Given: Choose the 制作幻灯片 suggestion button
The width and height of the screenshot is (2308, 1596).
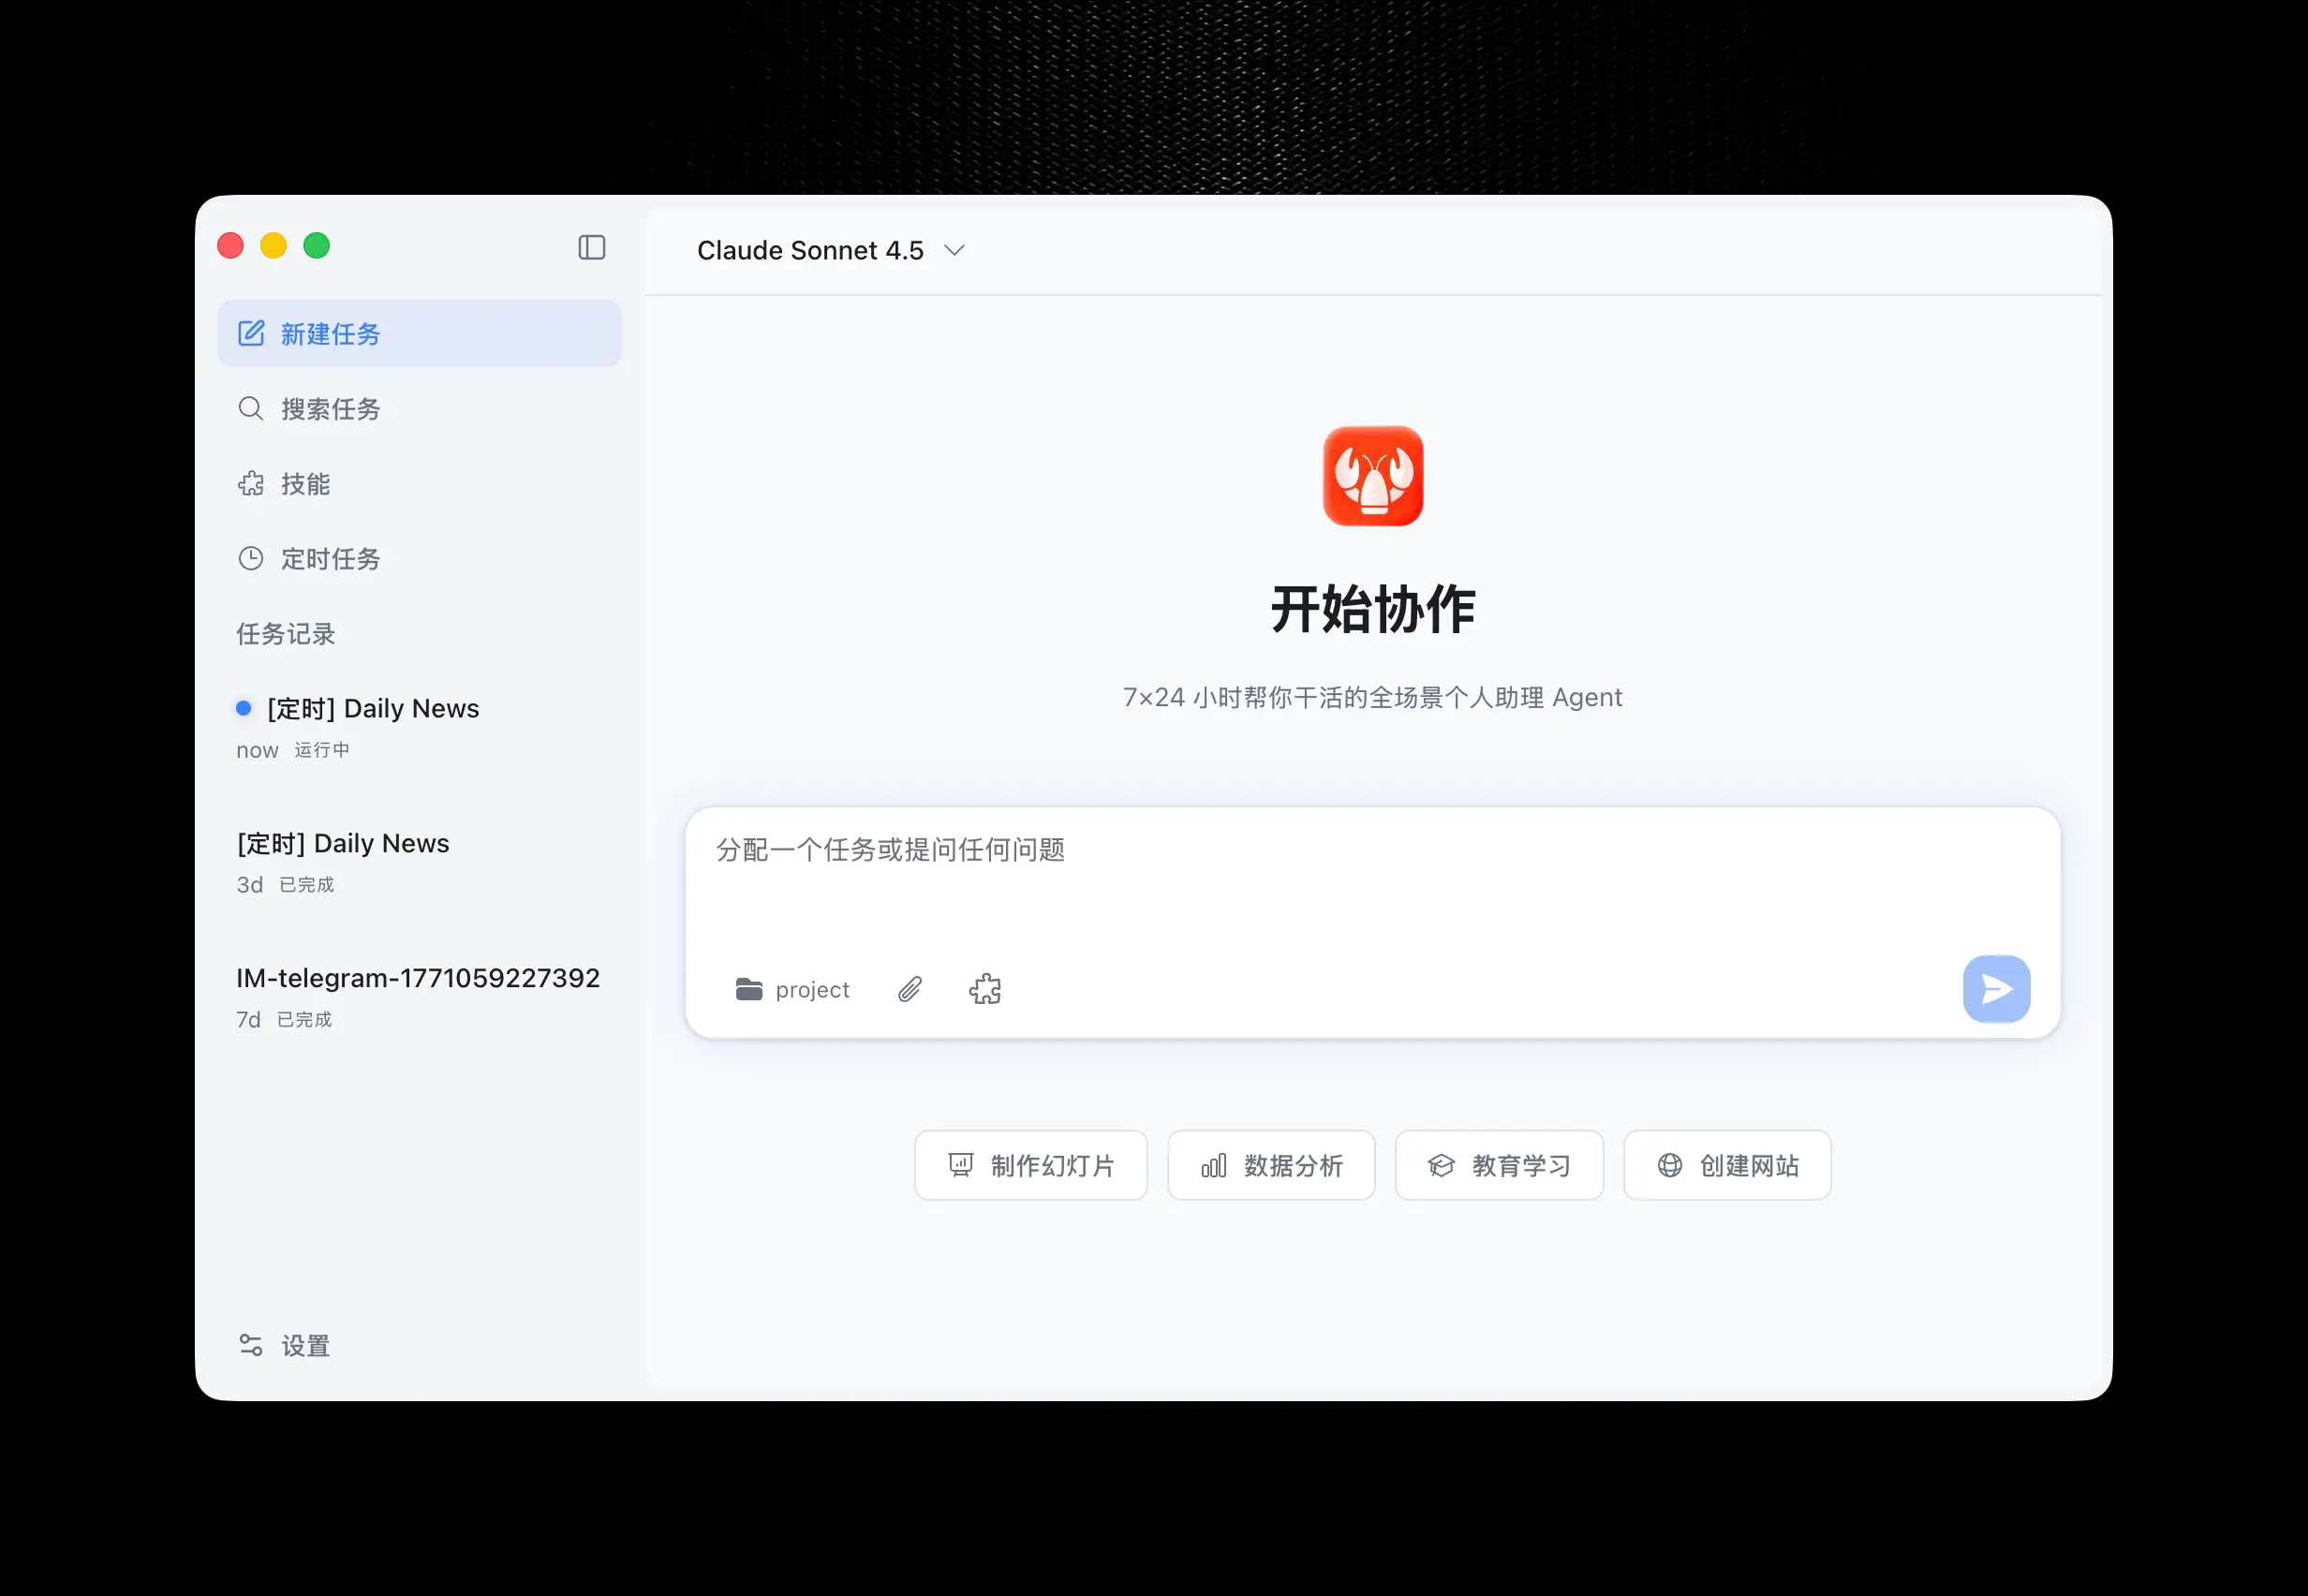Looking at the screenshot, I should [1030, 1165].
